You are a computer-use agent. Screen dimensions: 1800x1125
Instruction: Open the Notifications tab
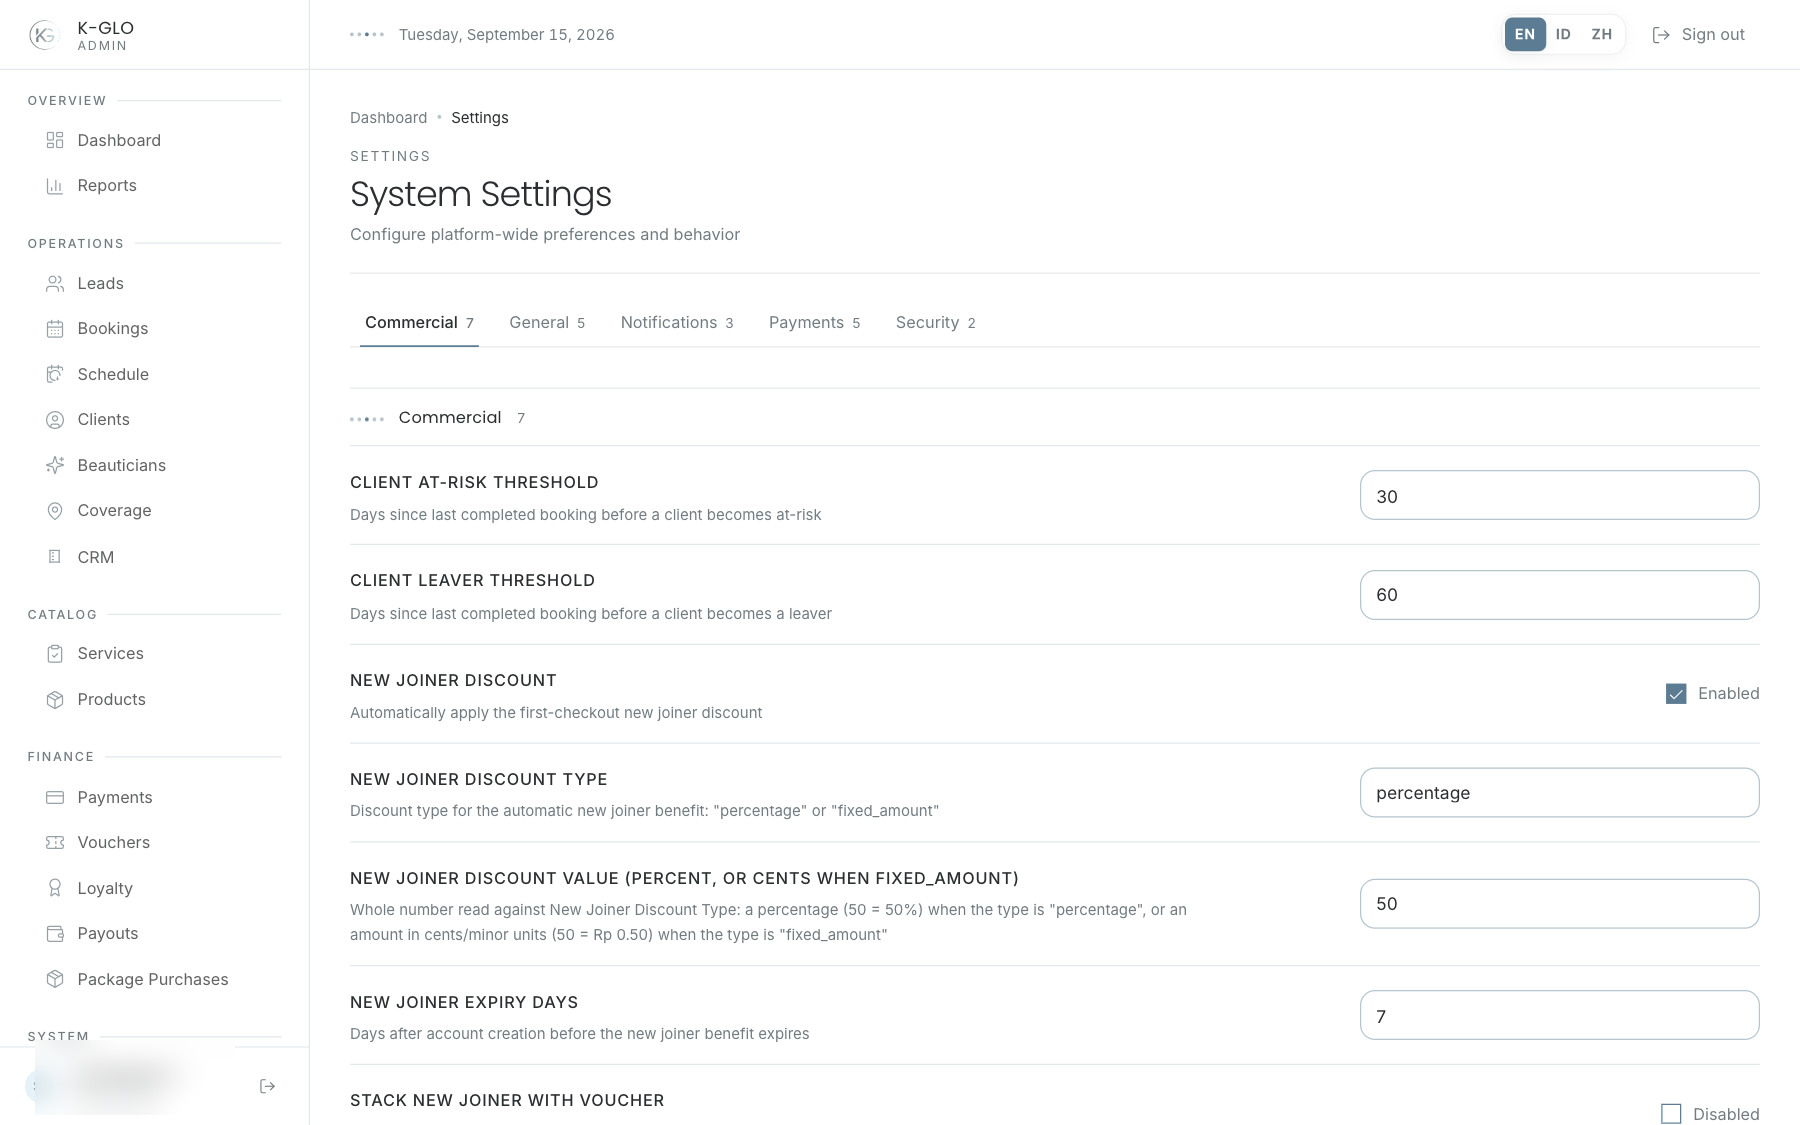(x=677, y=323)
